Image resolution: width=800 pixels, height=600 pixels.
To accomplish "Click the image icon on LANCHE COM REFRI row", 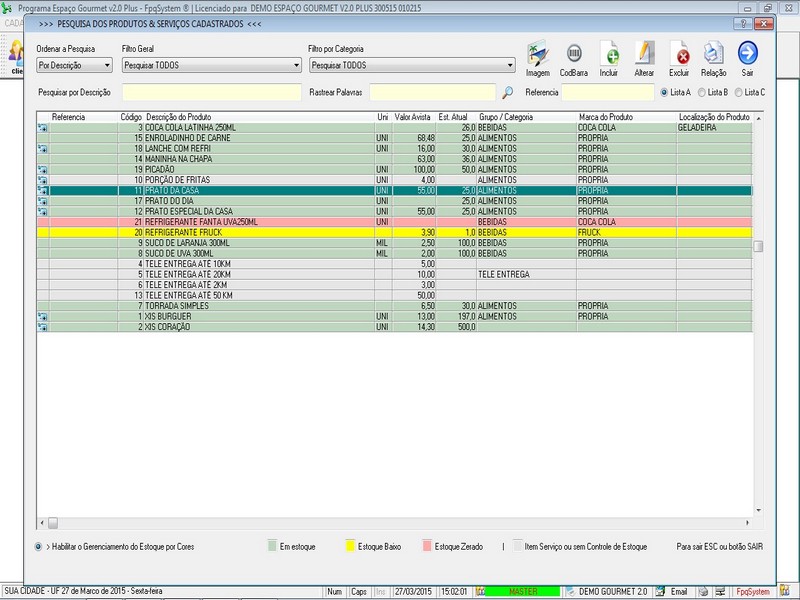I will pos(43,149).
